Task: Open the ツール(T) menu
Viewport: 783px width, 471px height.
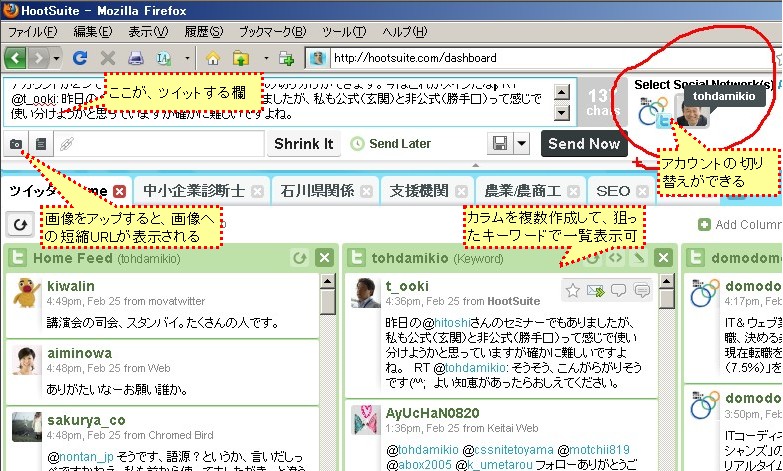Action: [344, 32]
